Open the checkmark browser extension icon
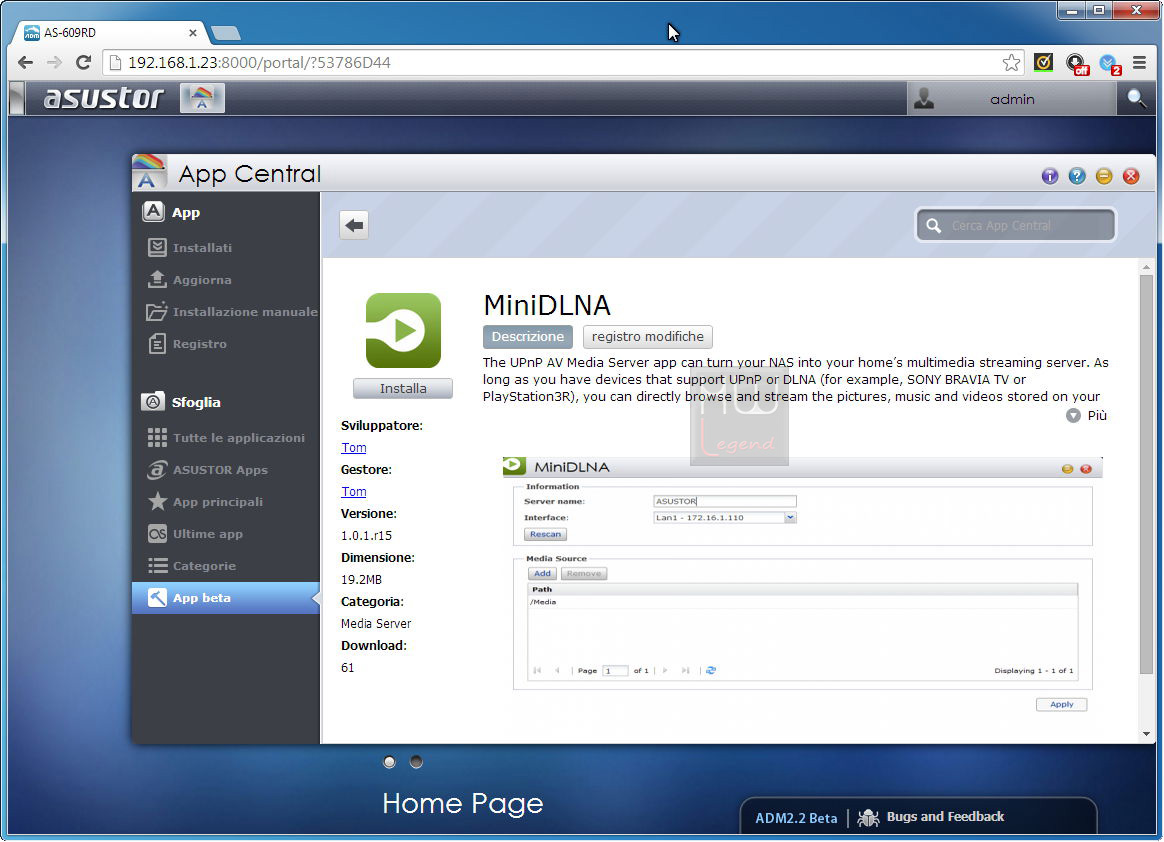Screen dimensions: 1164x842 [x=1043, y=62]
